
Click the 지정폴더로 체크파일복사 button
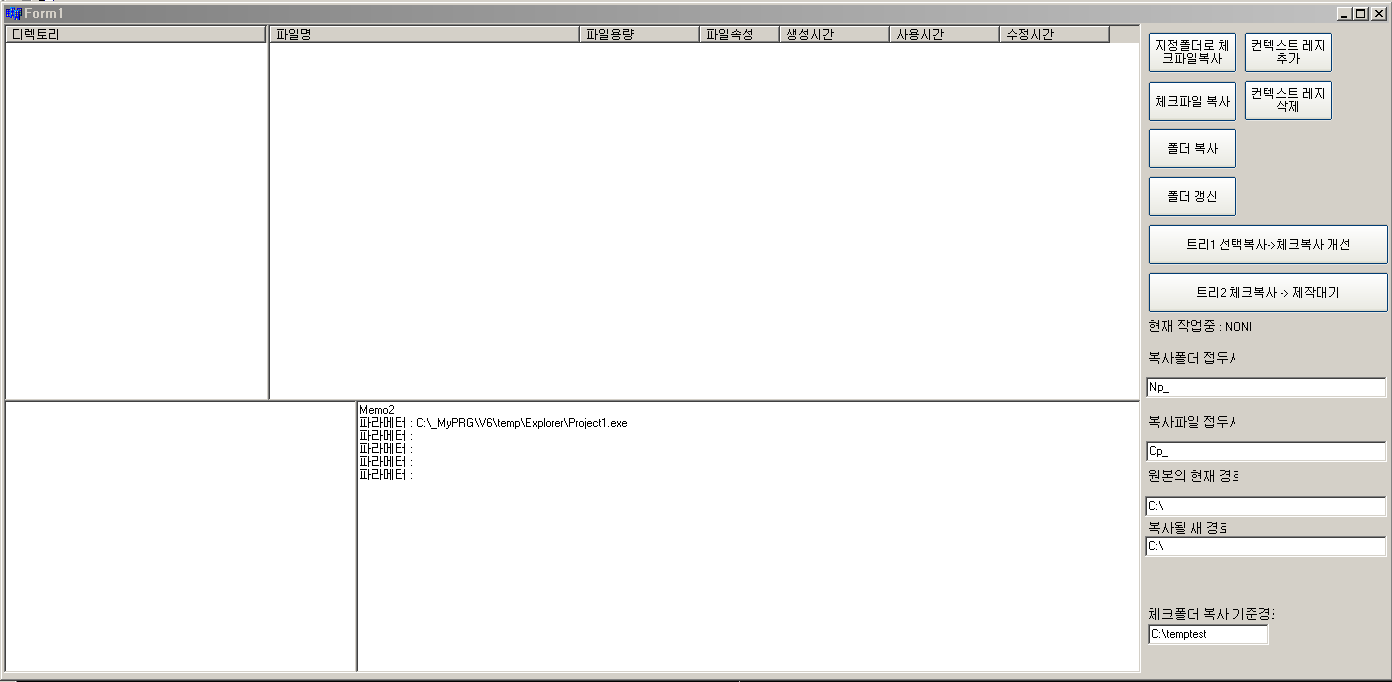point(1192,52)
